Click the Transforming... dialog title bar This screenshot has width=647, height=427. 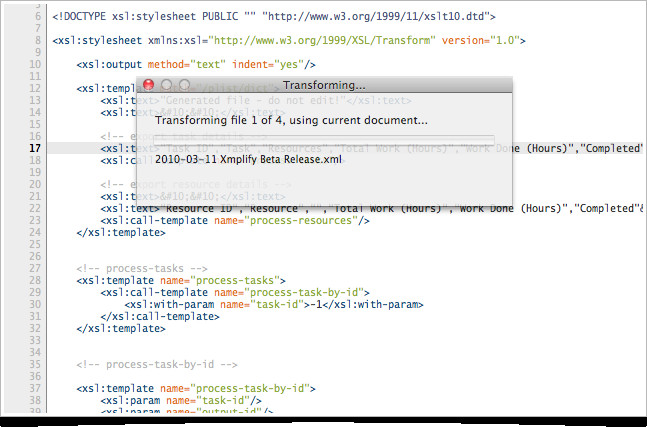[x=324, y=85]
